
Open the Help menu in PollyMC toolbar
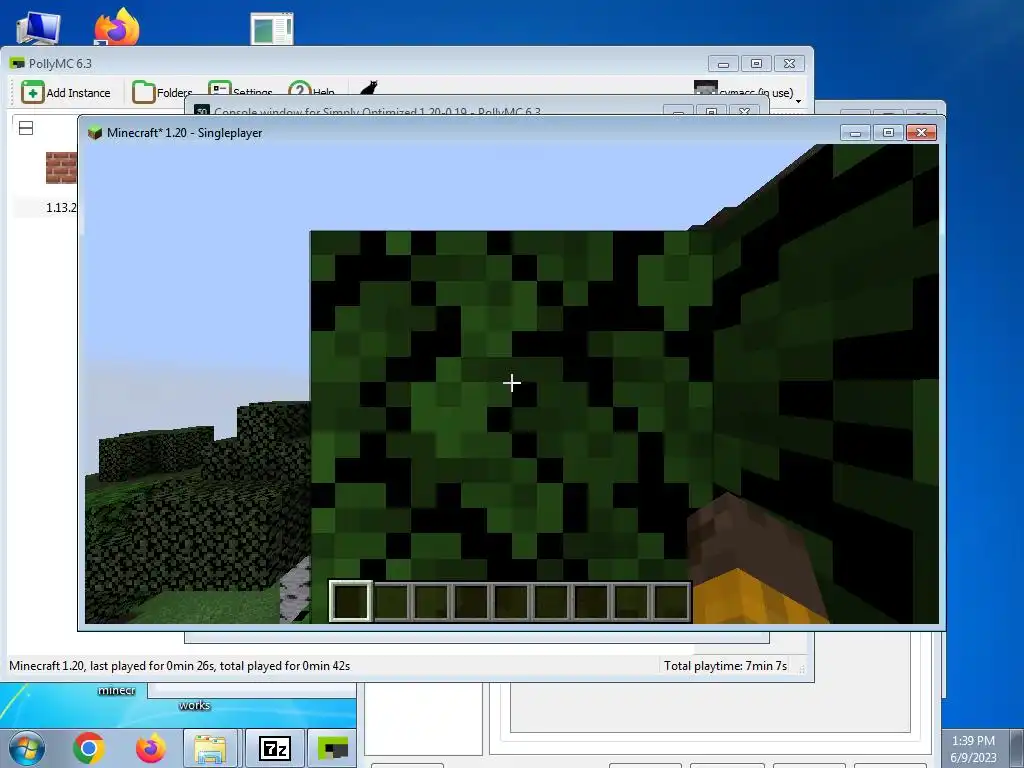(x=311, y=92)
